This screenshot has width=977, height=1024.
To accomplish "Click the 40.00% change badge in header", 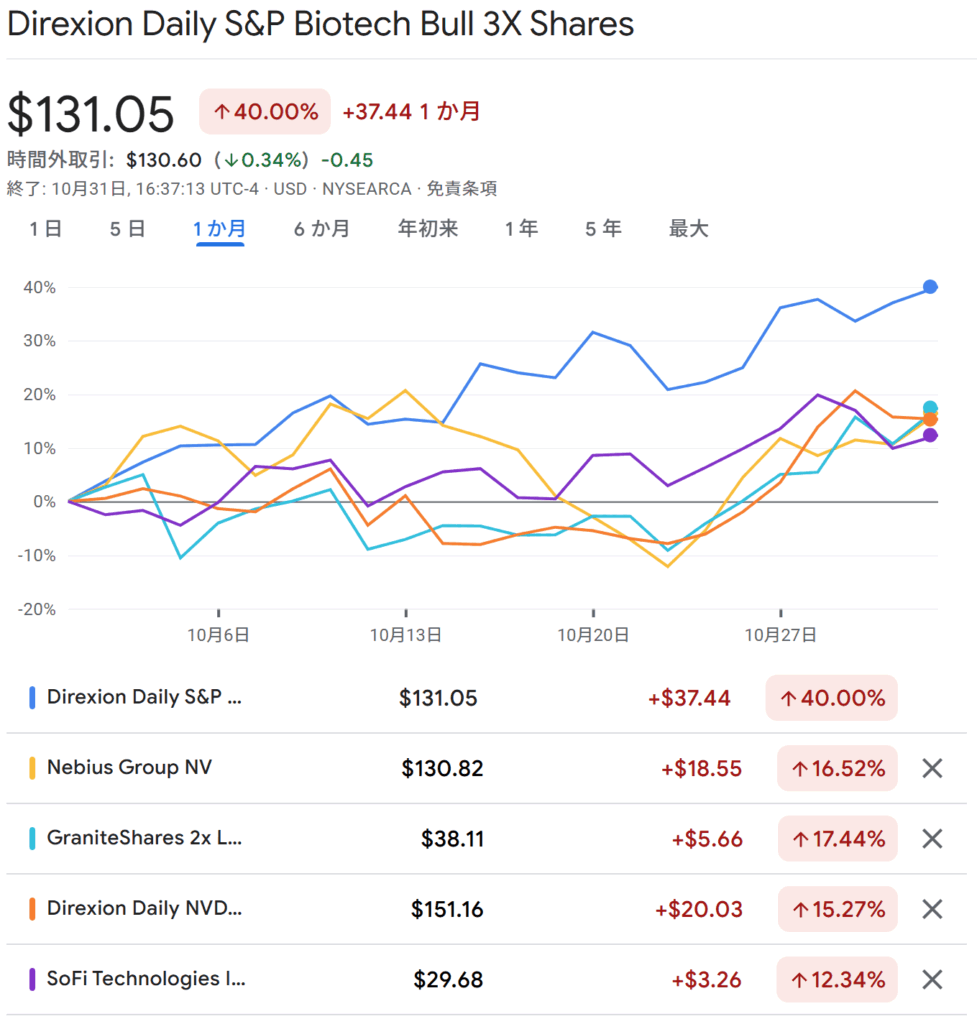I will [265, 111].
